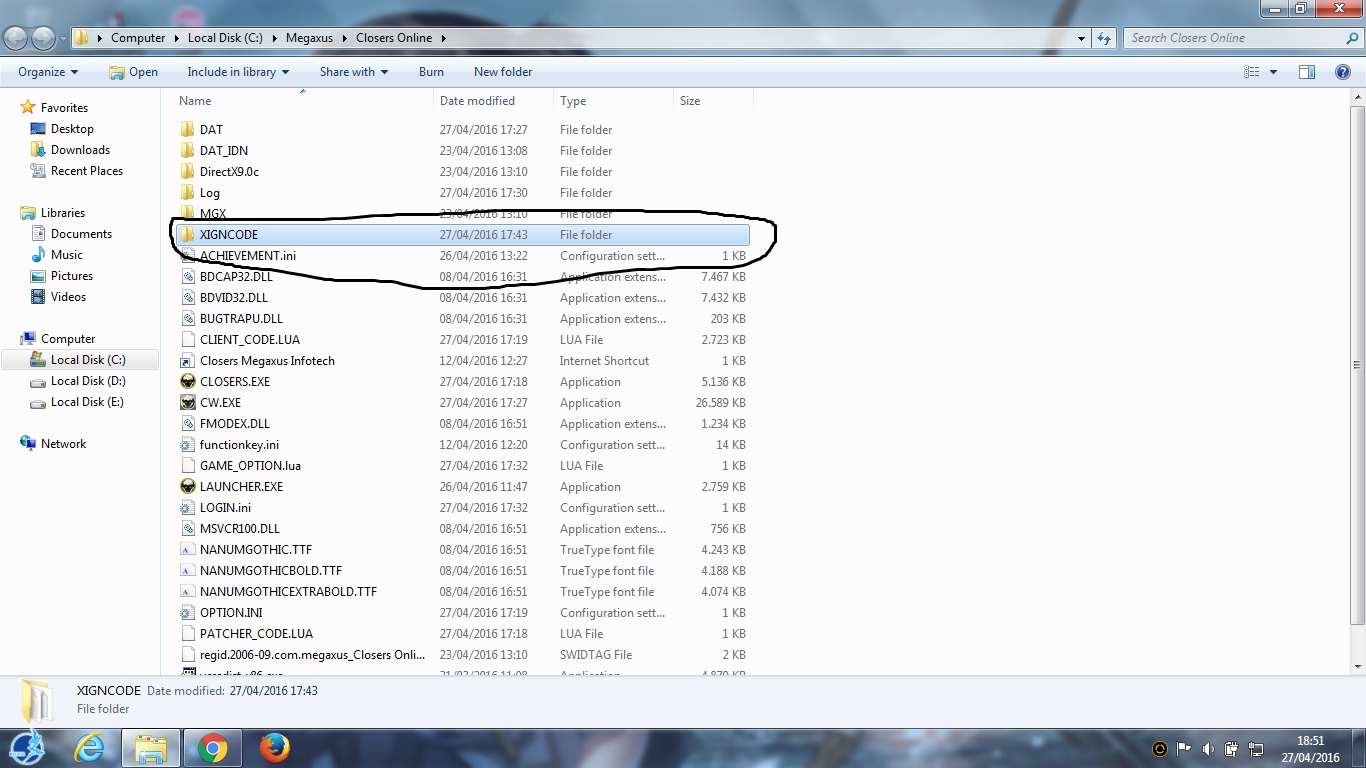
Task: Select the BDCAP32.DLL file icon
Action: coord(187,277)
